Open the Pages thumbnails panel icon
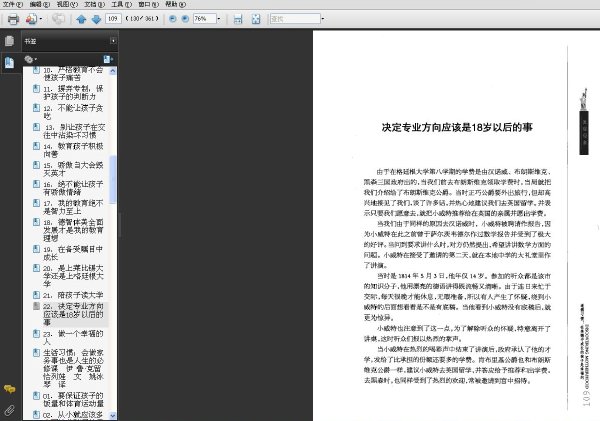The height and width of the screenshot is (421, 600). click(x=10, y=41)
